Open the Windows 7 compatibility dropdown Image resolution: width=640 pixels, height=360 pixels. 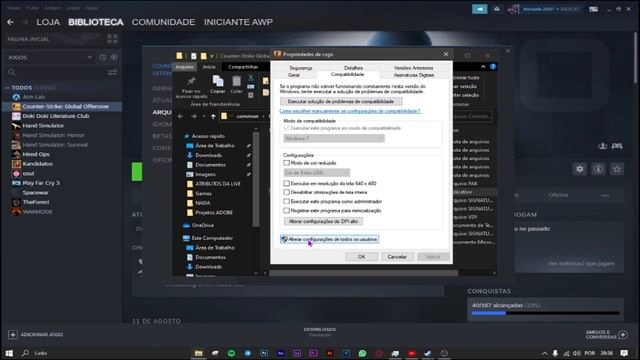[x=334, y=139]
